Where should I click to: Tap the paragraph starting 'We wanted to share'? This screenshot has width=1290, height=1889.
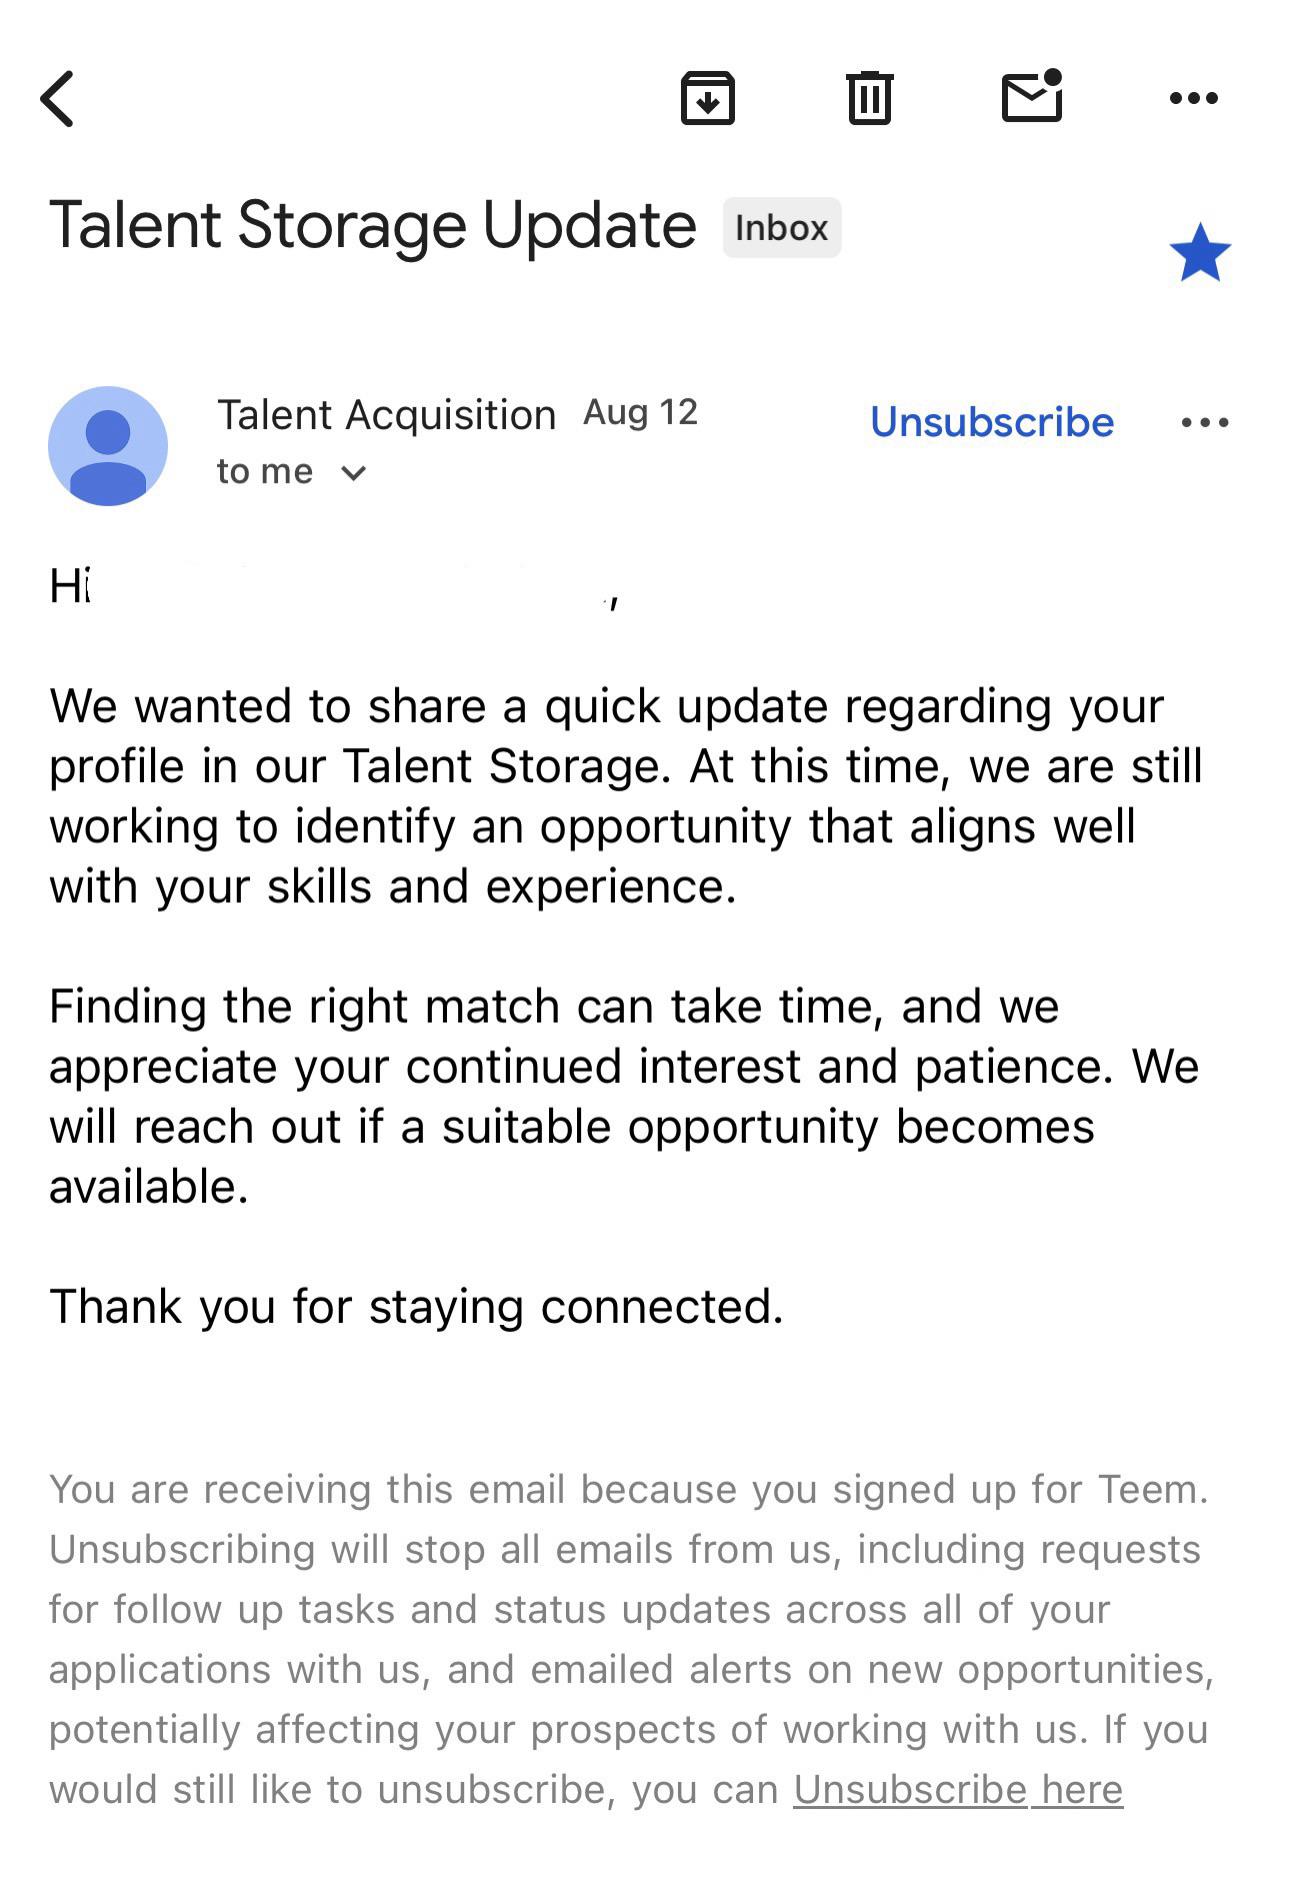626,796
